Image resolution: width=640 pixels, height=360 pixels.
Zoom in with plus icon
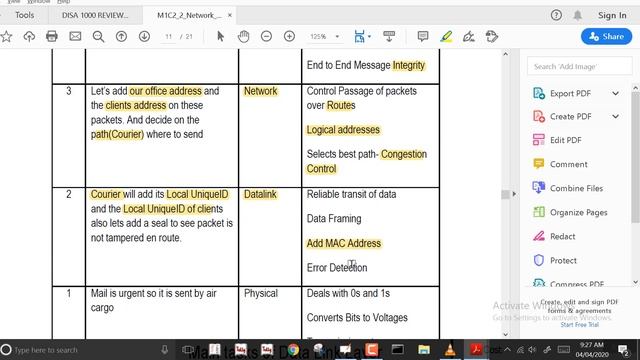click(289, 36)
